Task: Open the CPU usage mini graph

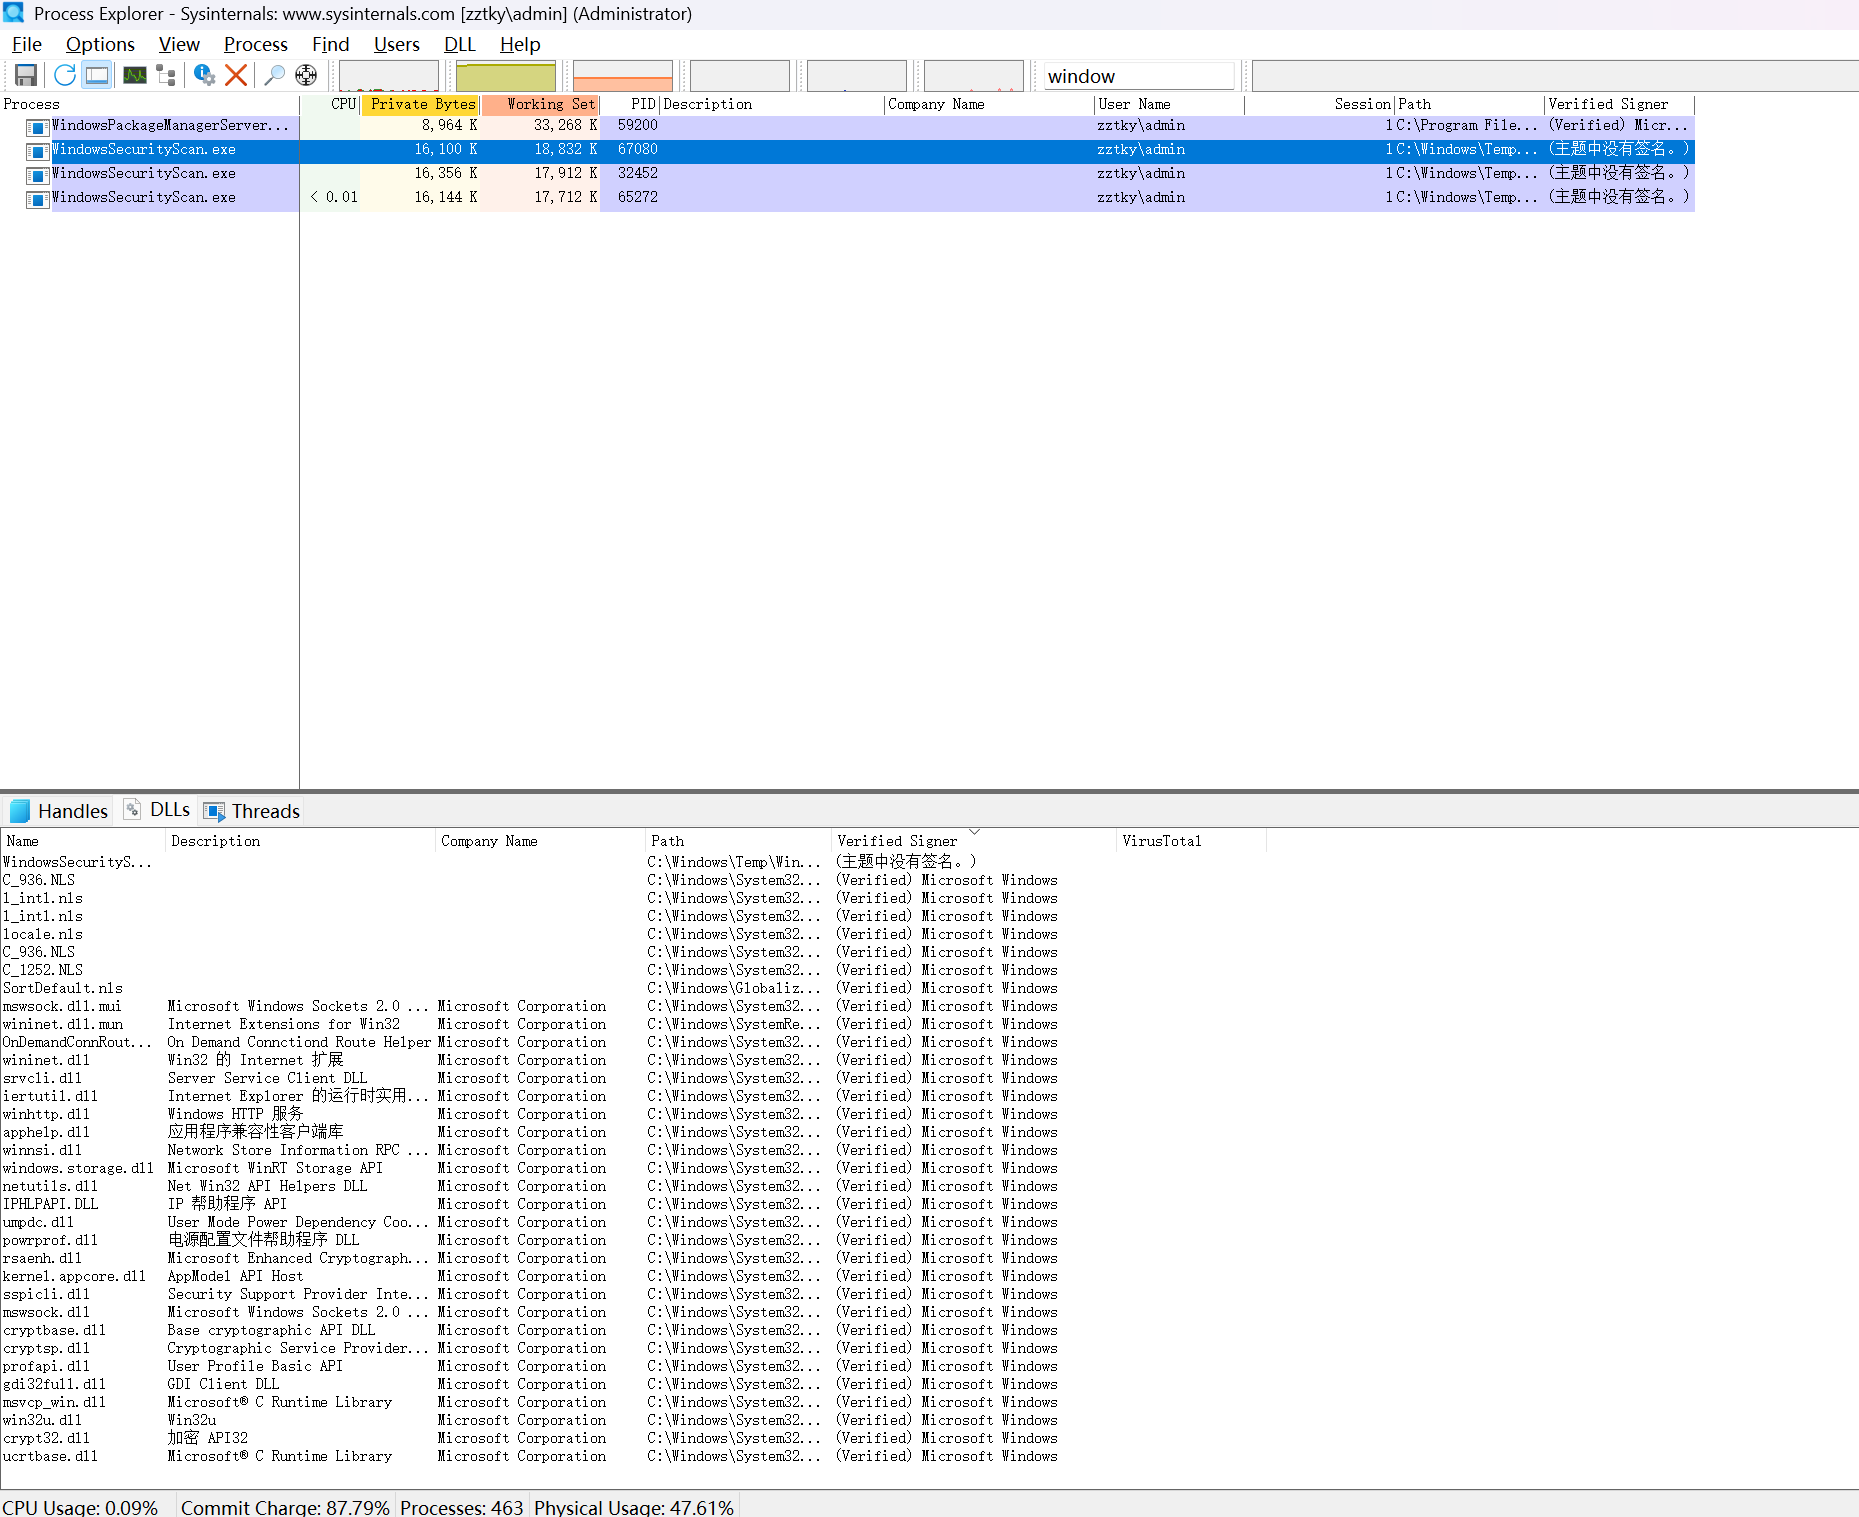Action: [x=389, y=76]
